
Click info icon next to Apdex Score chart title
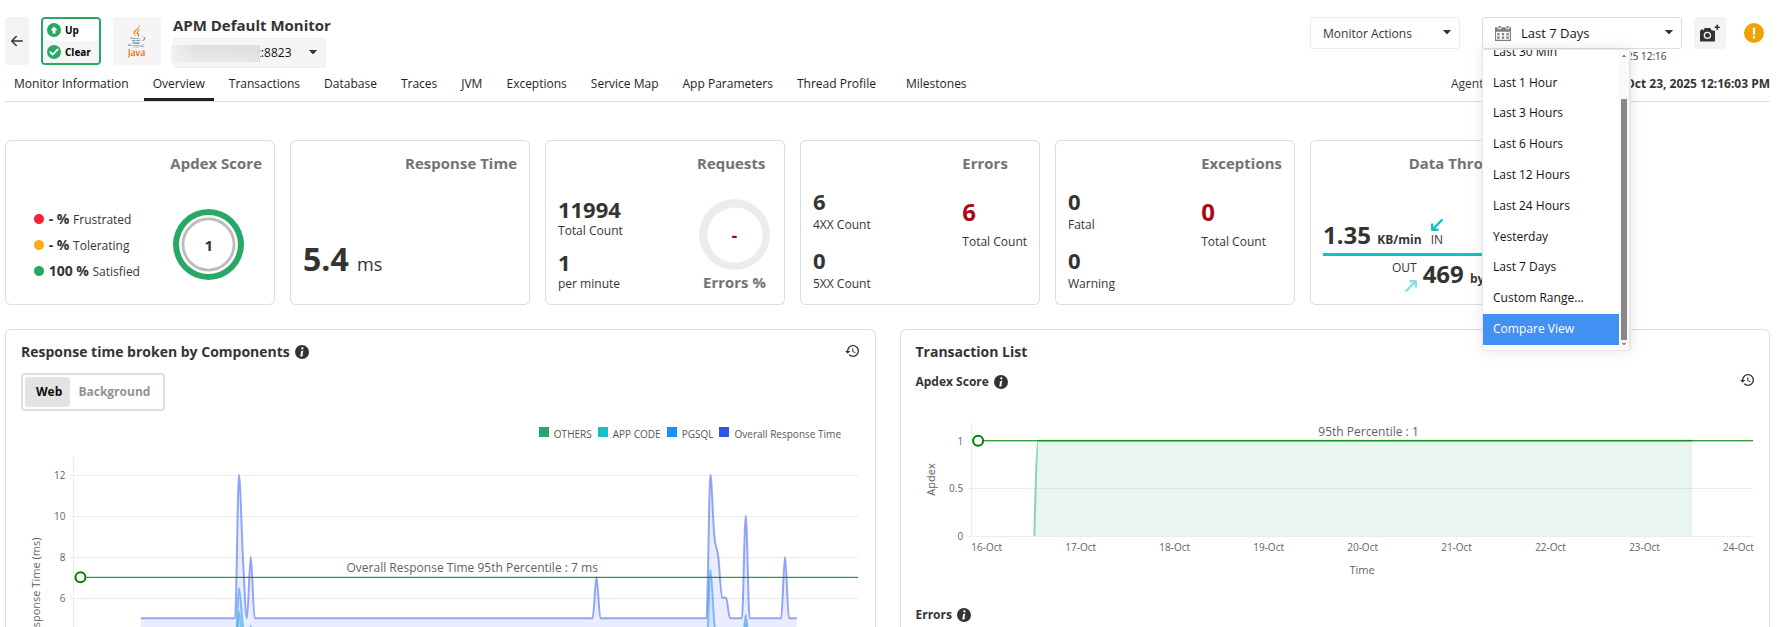pos(1001,382)
